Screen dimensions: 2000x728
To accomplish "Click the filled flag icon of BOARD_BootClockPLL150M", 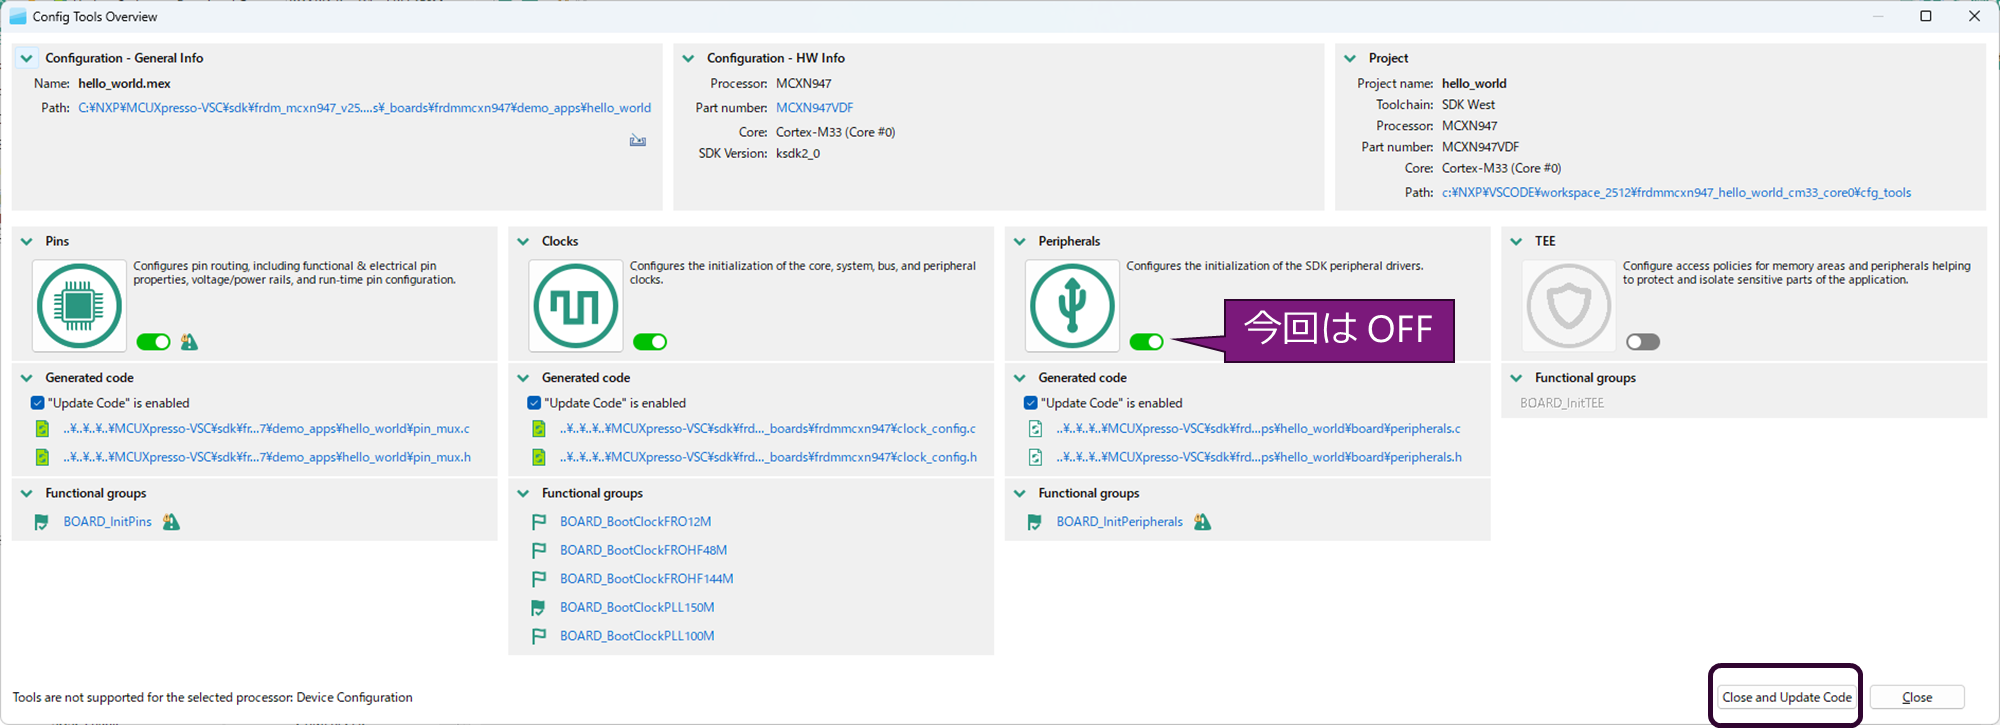I will [x=538, y=607].
